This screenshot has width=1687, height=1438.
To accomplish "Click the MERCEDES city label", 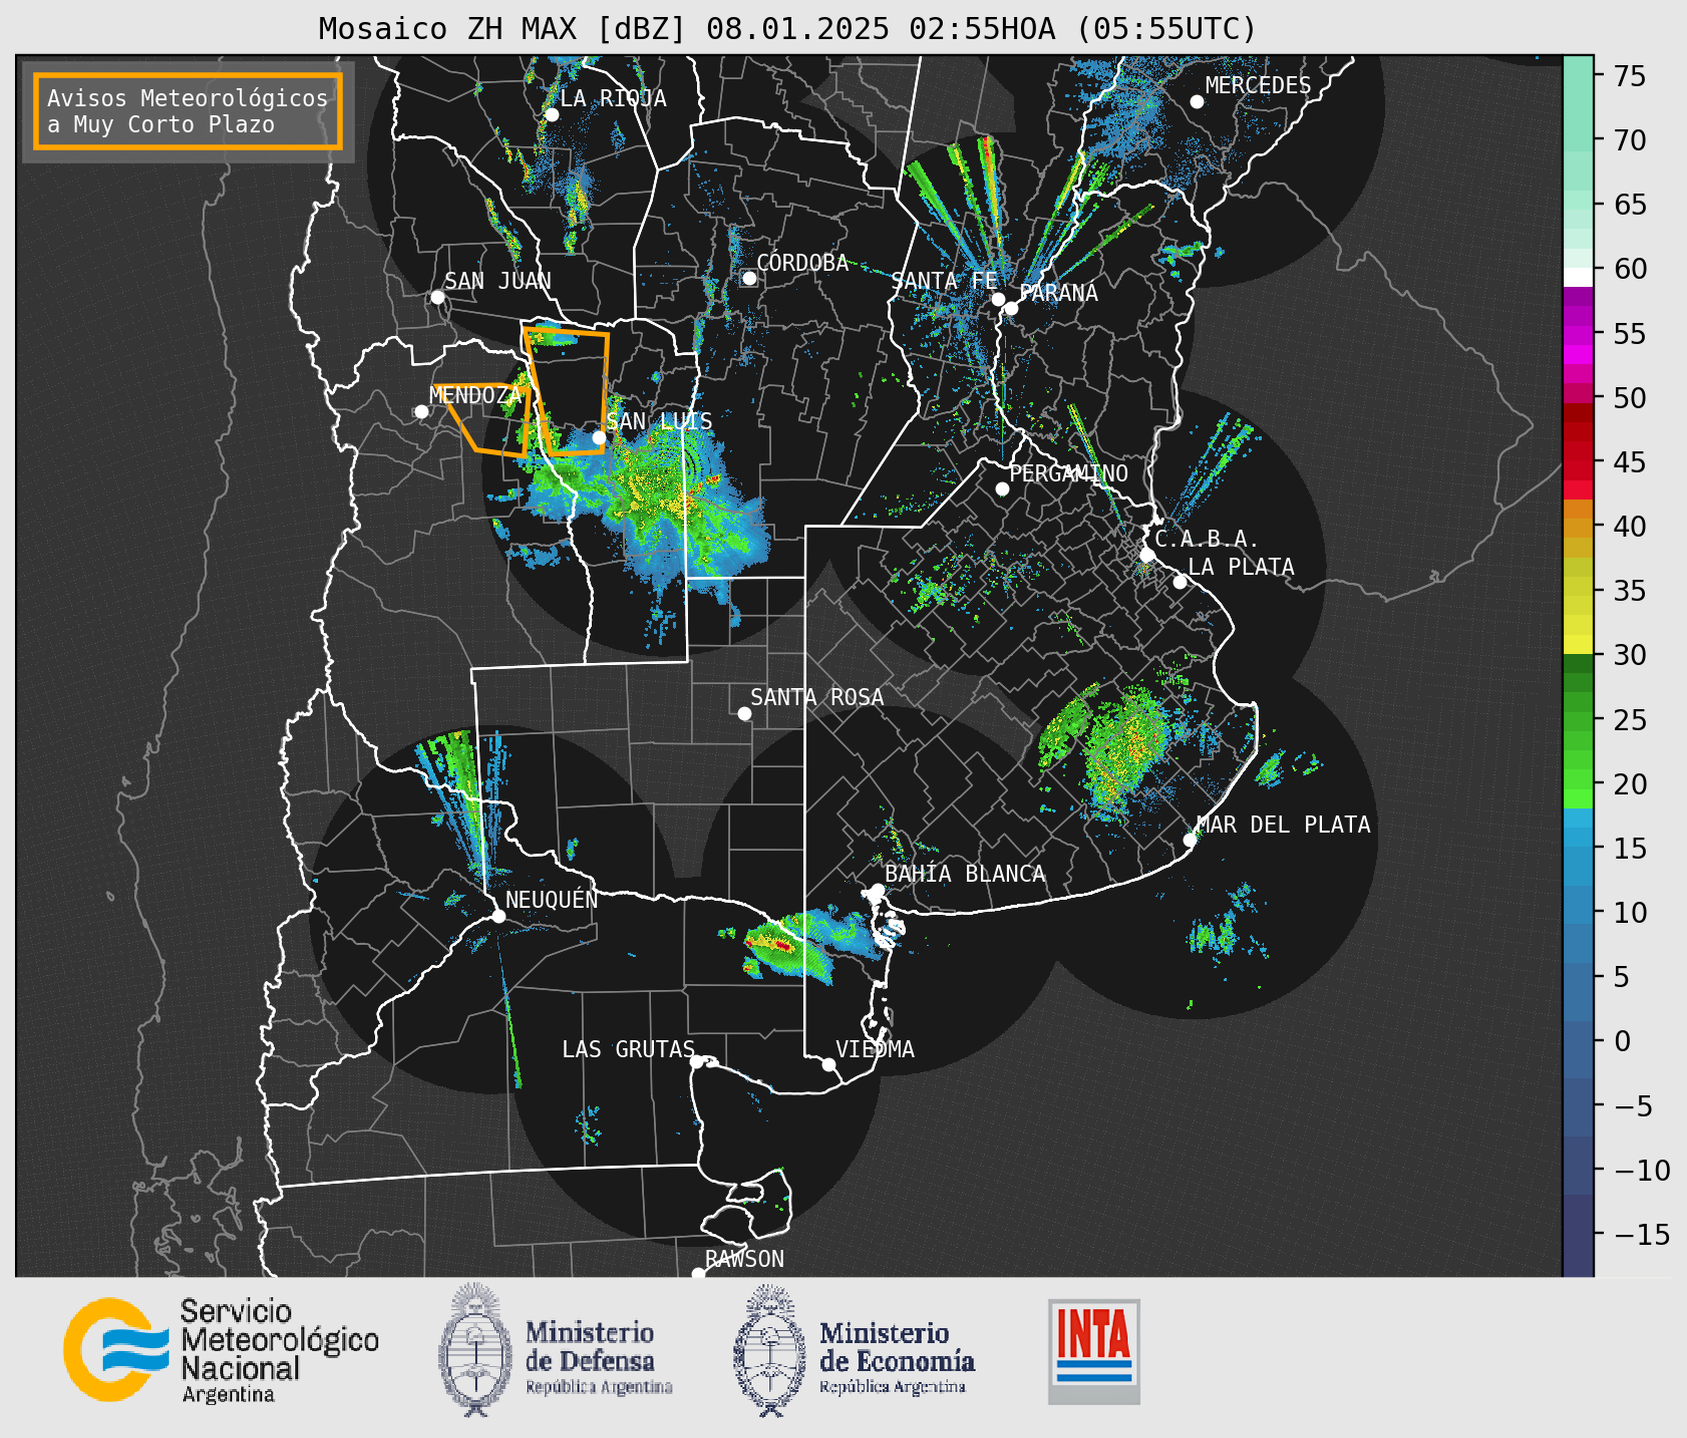I will coord(1258,86).
